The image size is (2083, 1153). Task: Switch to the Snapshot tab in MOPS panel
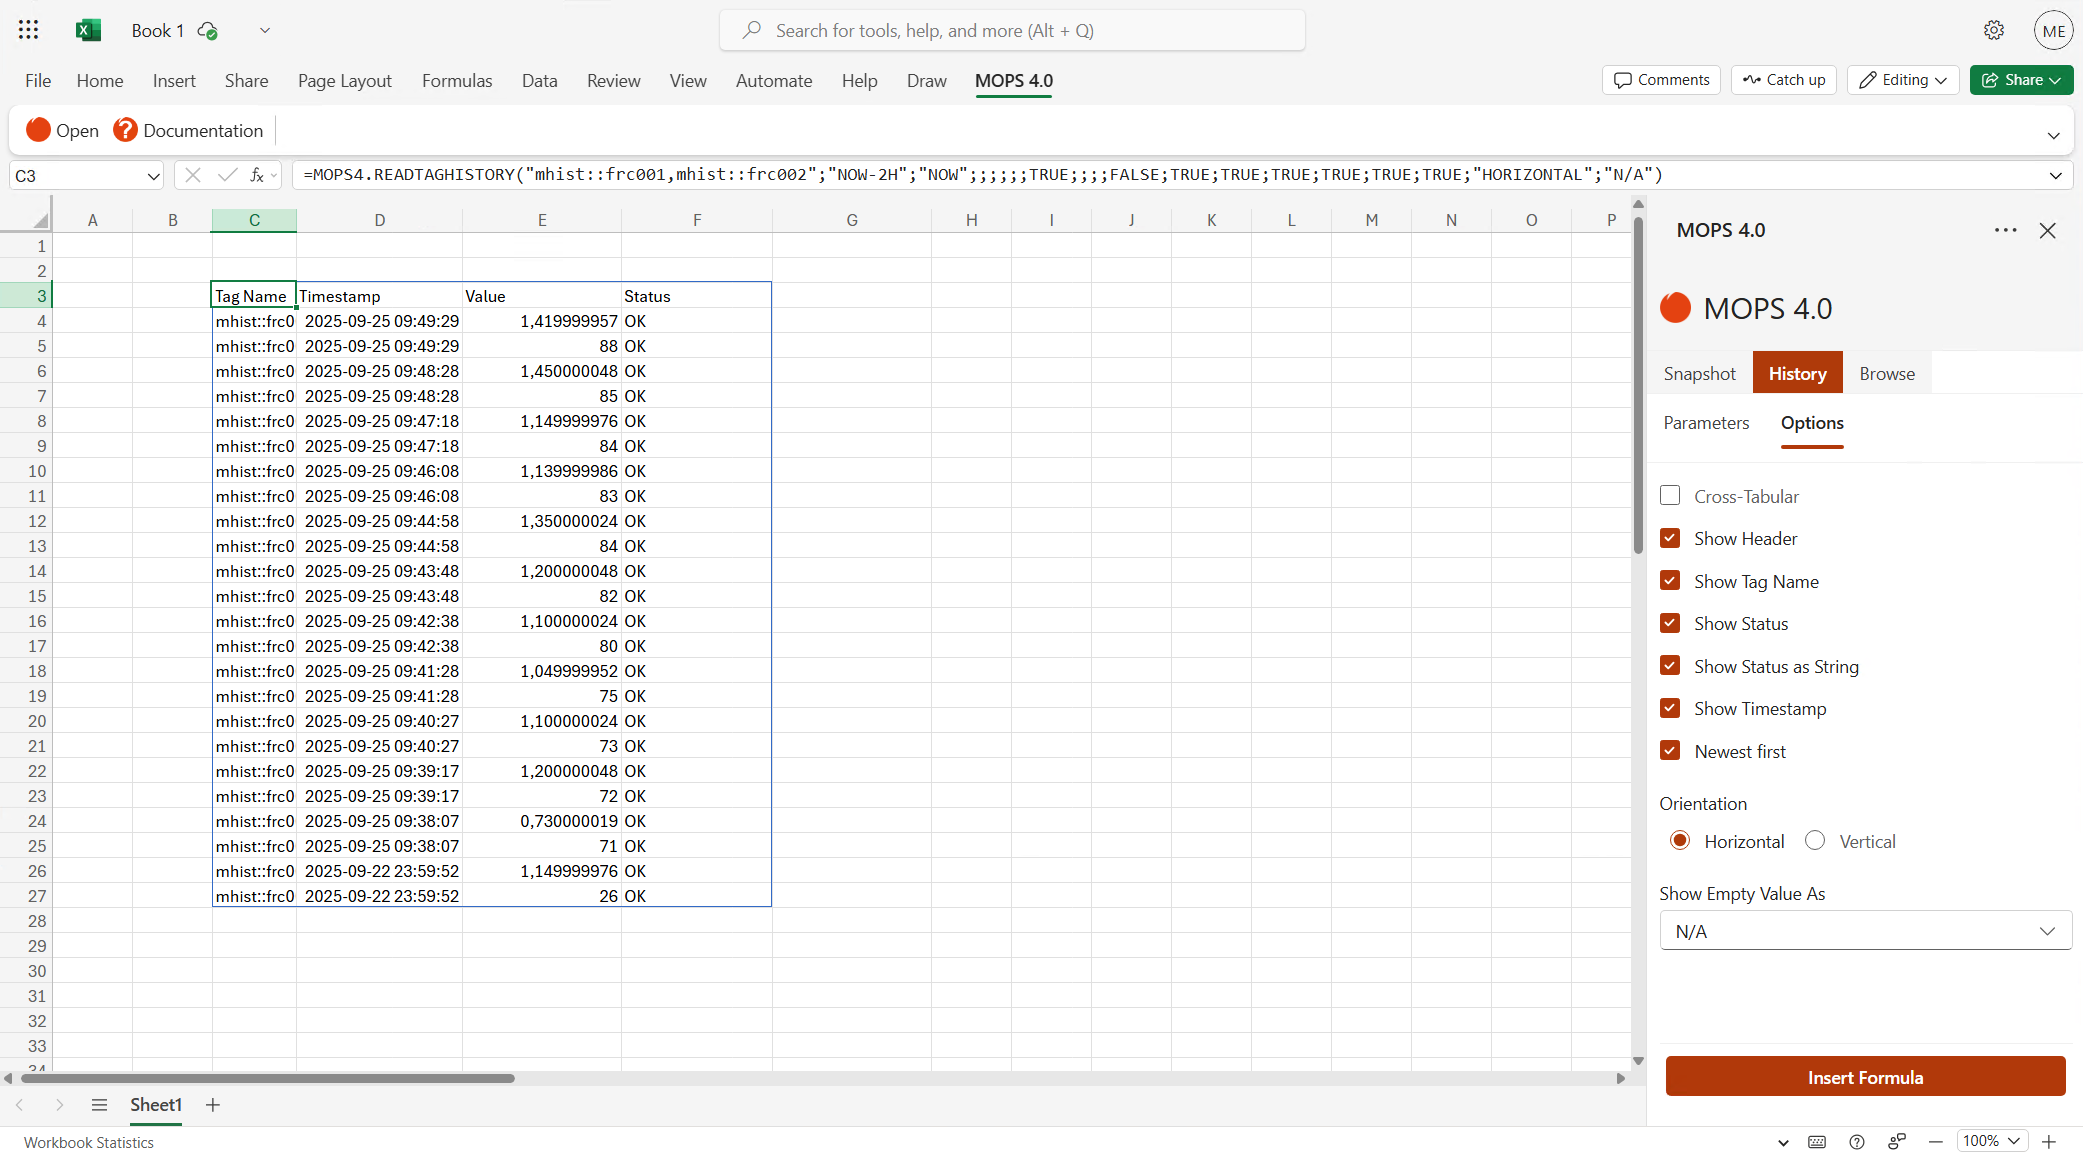pyautogui.click(x=1699, y=372)
